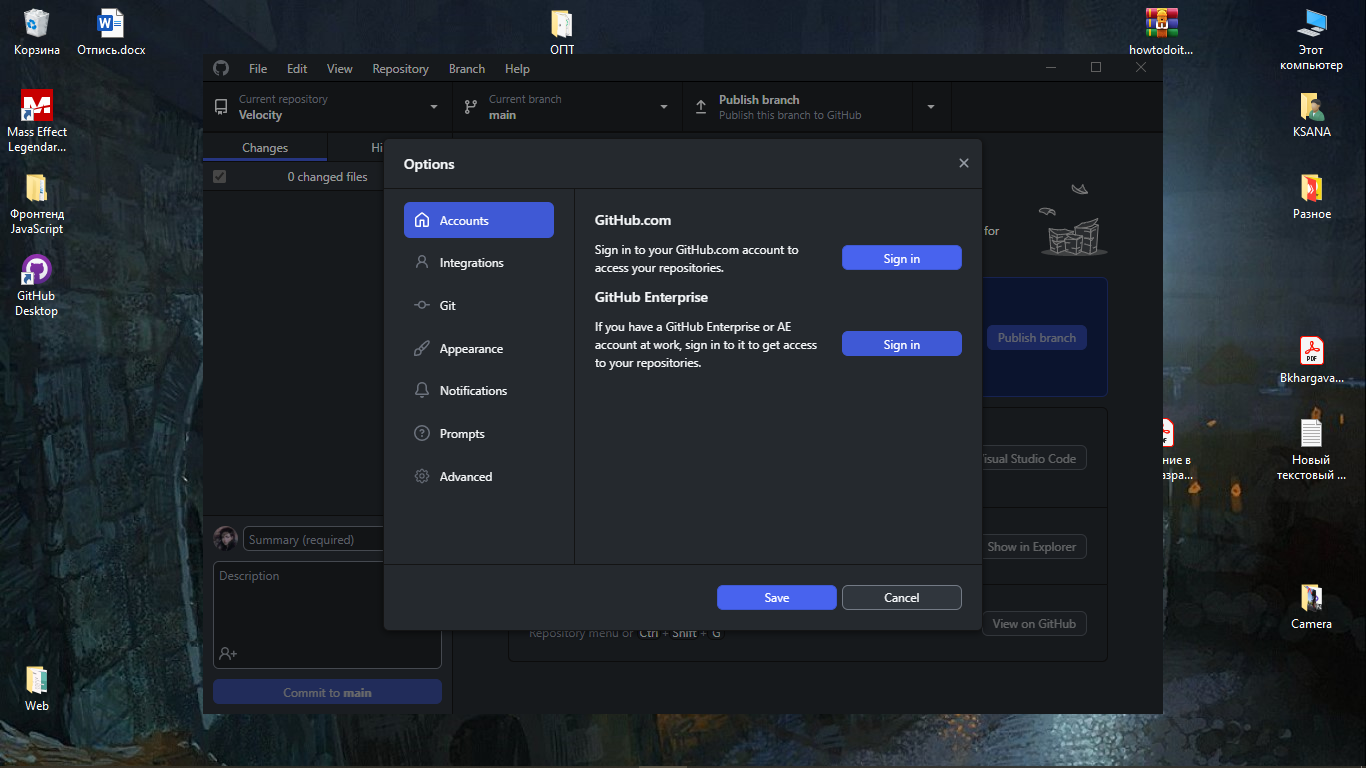1366x768 pixels.
Task: Open the Advanced options section
Action: (x=478, y=477)
